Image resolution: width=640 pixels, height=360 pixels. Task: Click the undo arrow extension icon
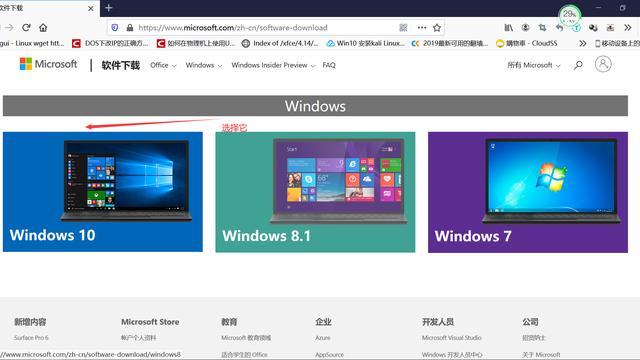coord(559,28)
